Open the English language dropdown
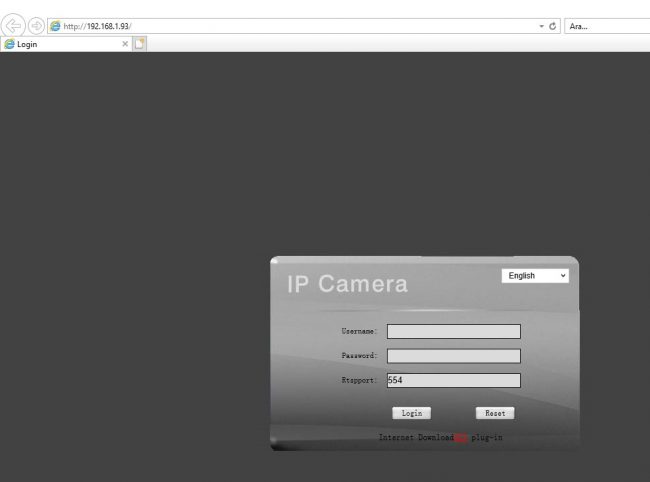This screenshot has height=482, width=650. point(535,275)
